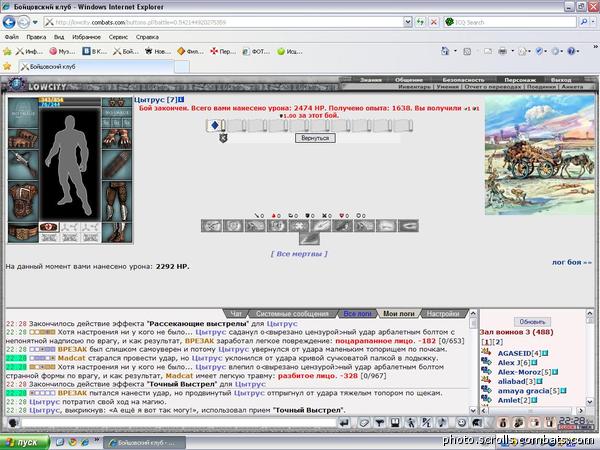Click the Инф... favorites bar link
This screenshot has width=600, height=450.
pos(30,51)
